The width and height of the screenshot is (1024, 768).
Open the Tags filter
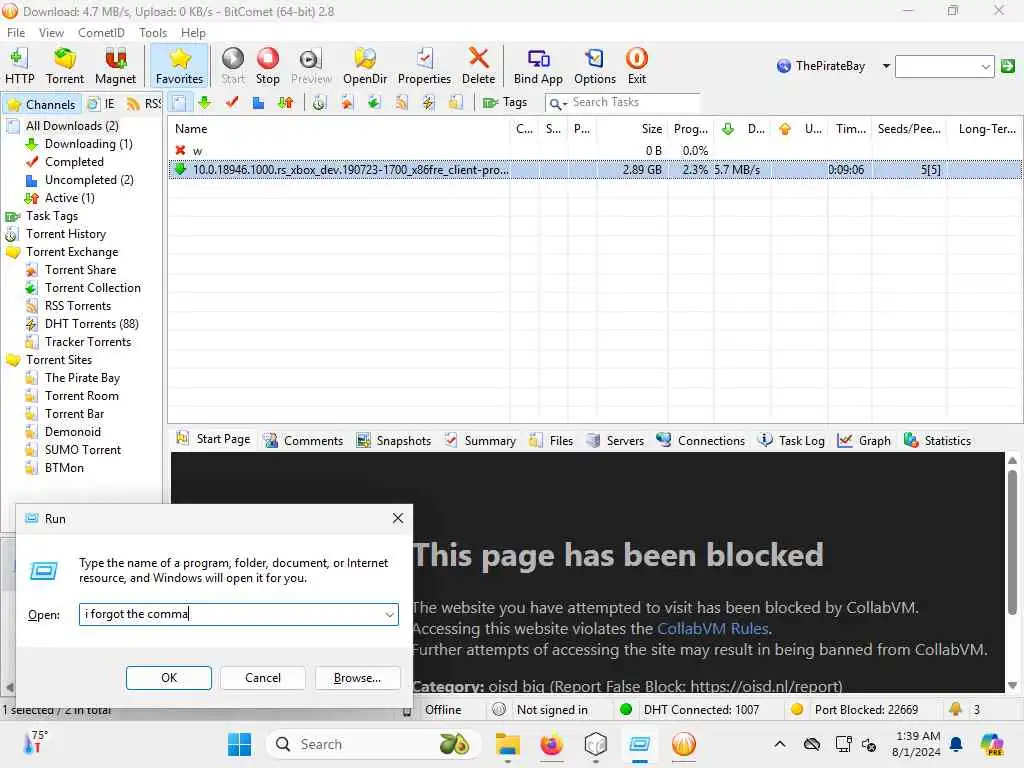(x=505, y=103)
